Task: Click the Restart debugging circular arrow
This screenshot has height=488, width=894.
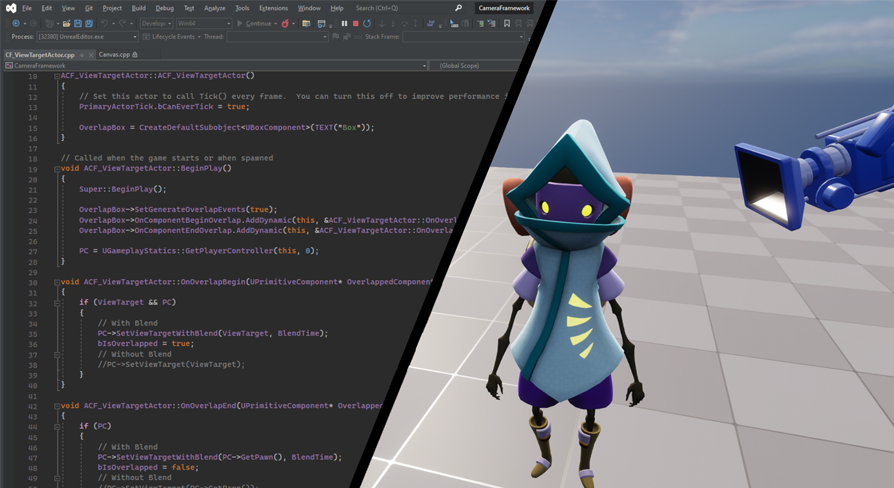Action: click(x=367, y=23)
